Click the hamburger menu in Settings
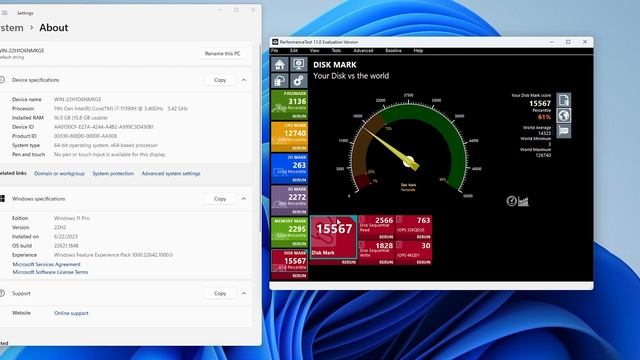Viewport: 640px width, 360px height. 4,13
